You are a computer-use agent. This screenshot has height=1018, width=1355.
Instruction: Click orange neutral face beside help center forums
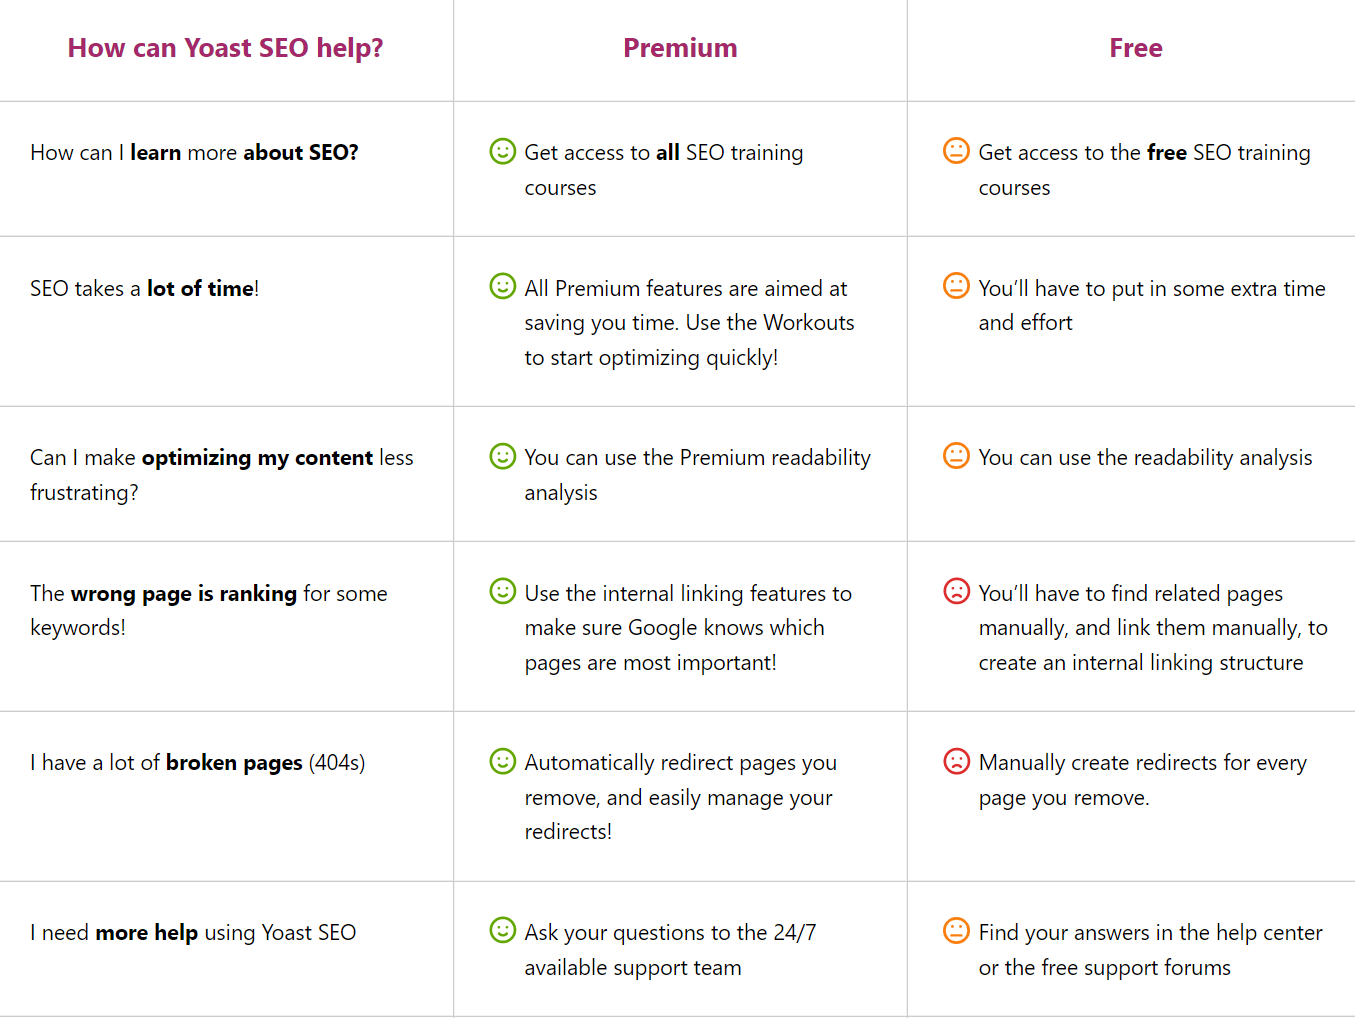(x=956, y=931)
